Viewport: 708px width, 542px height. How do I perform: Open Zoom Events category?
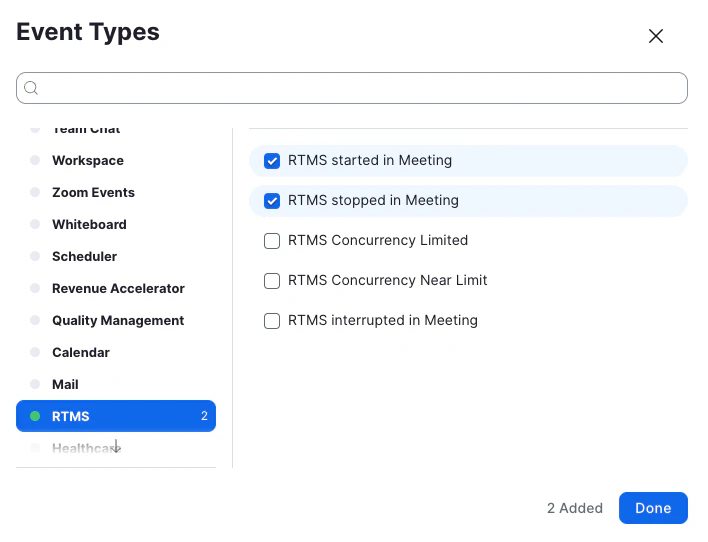[93, 193]
